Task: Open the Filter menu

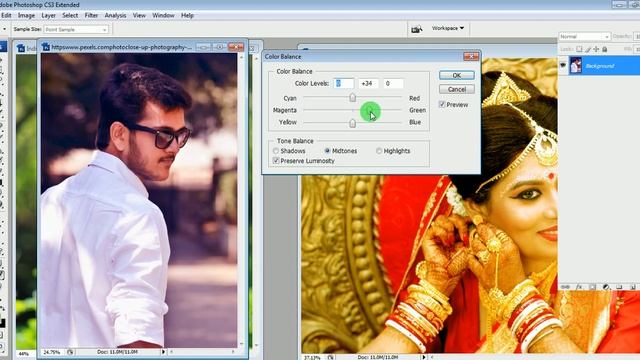Action: pos(91,15)
